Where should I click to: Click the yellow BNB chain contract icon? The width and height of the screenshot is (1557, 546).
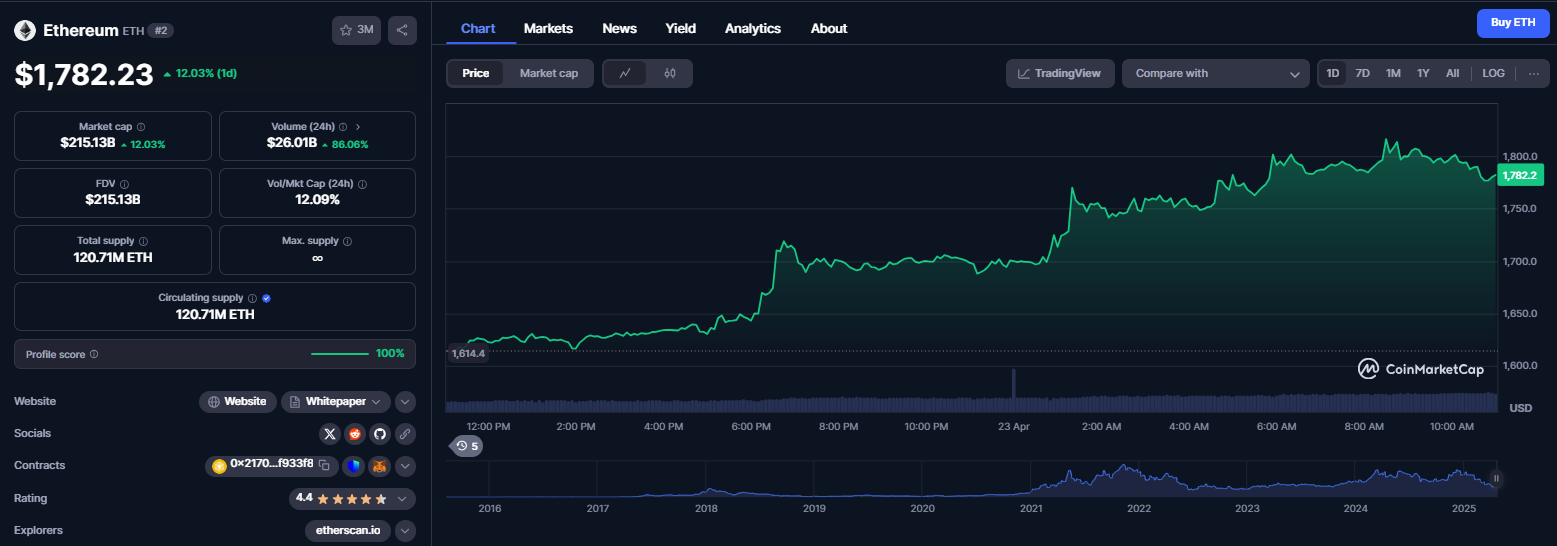(x=219, y=465)
